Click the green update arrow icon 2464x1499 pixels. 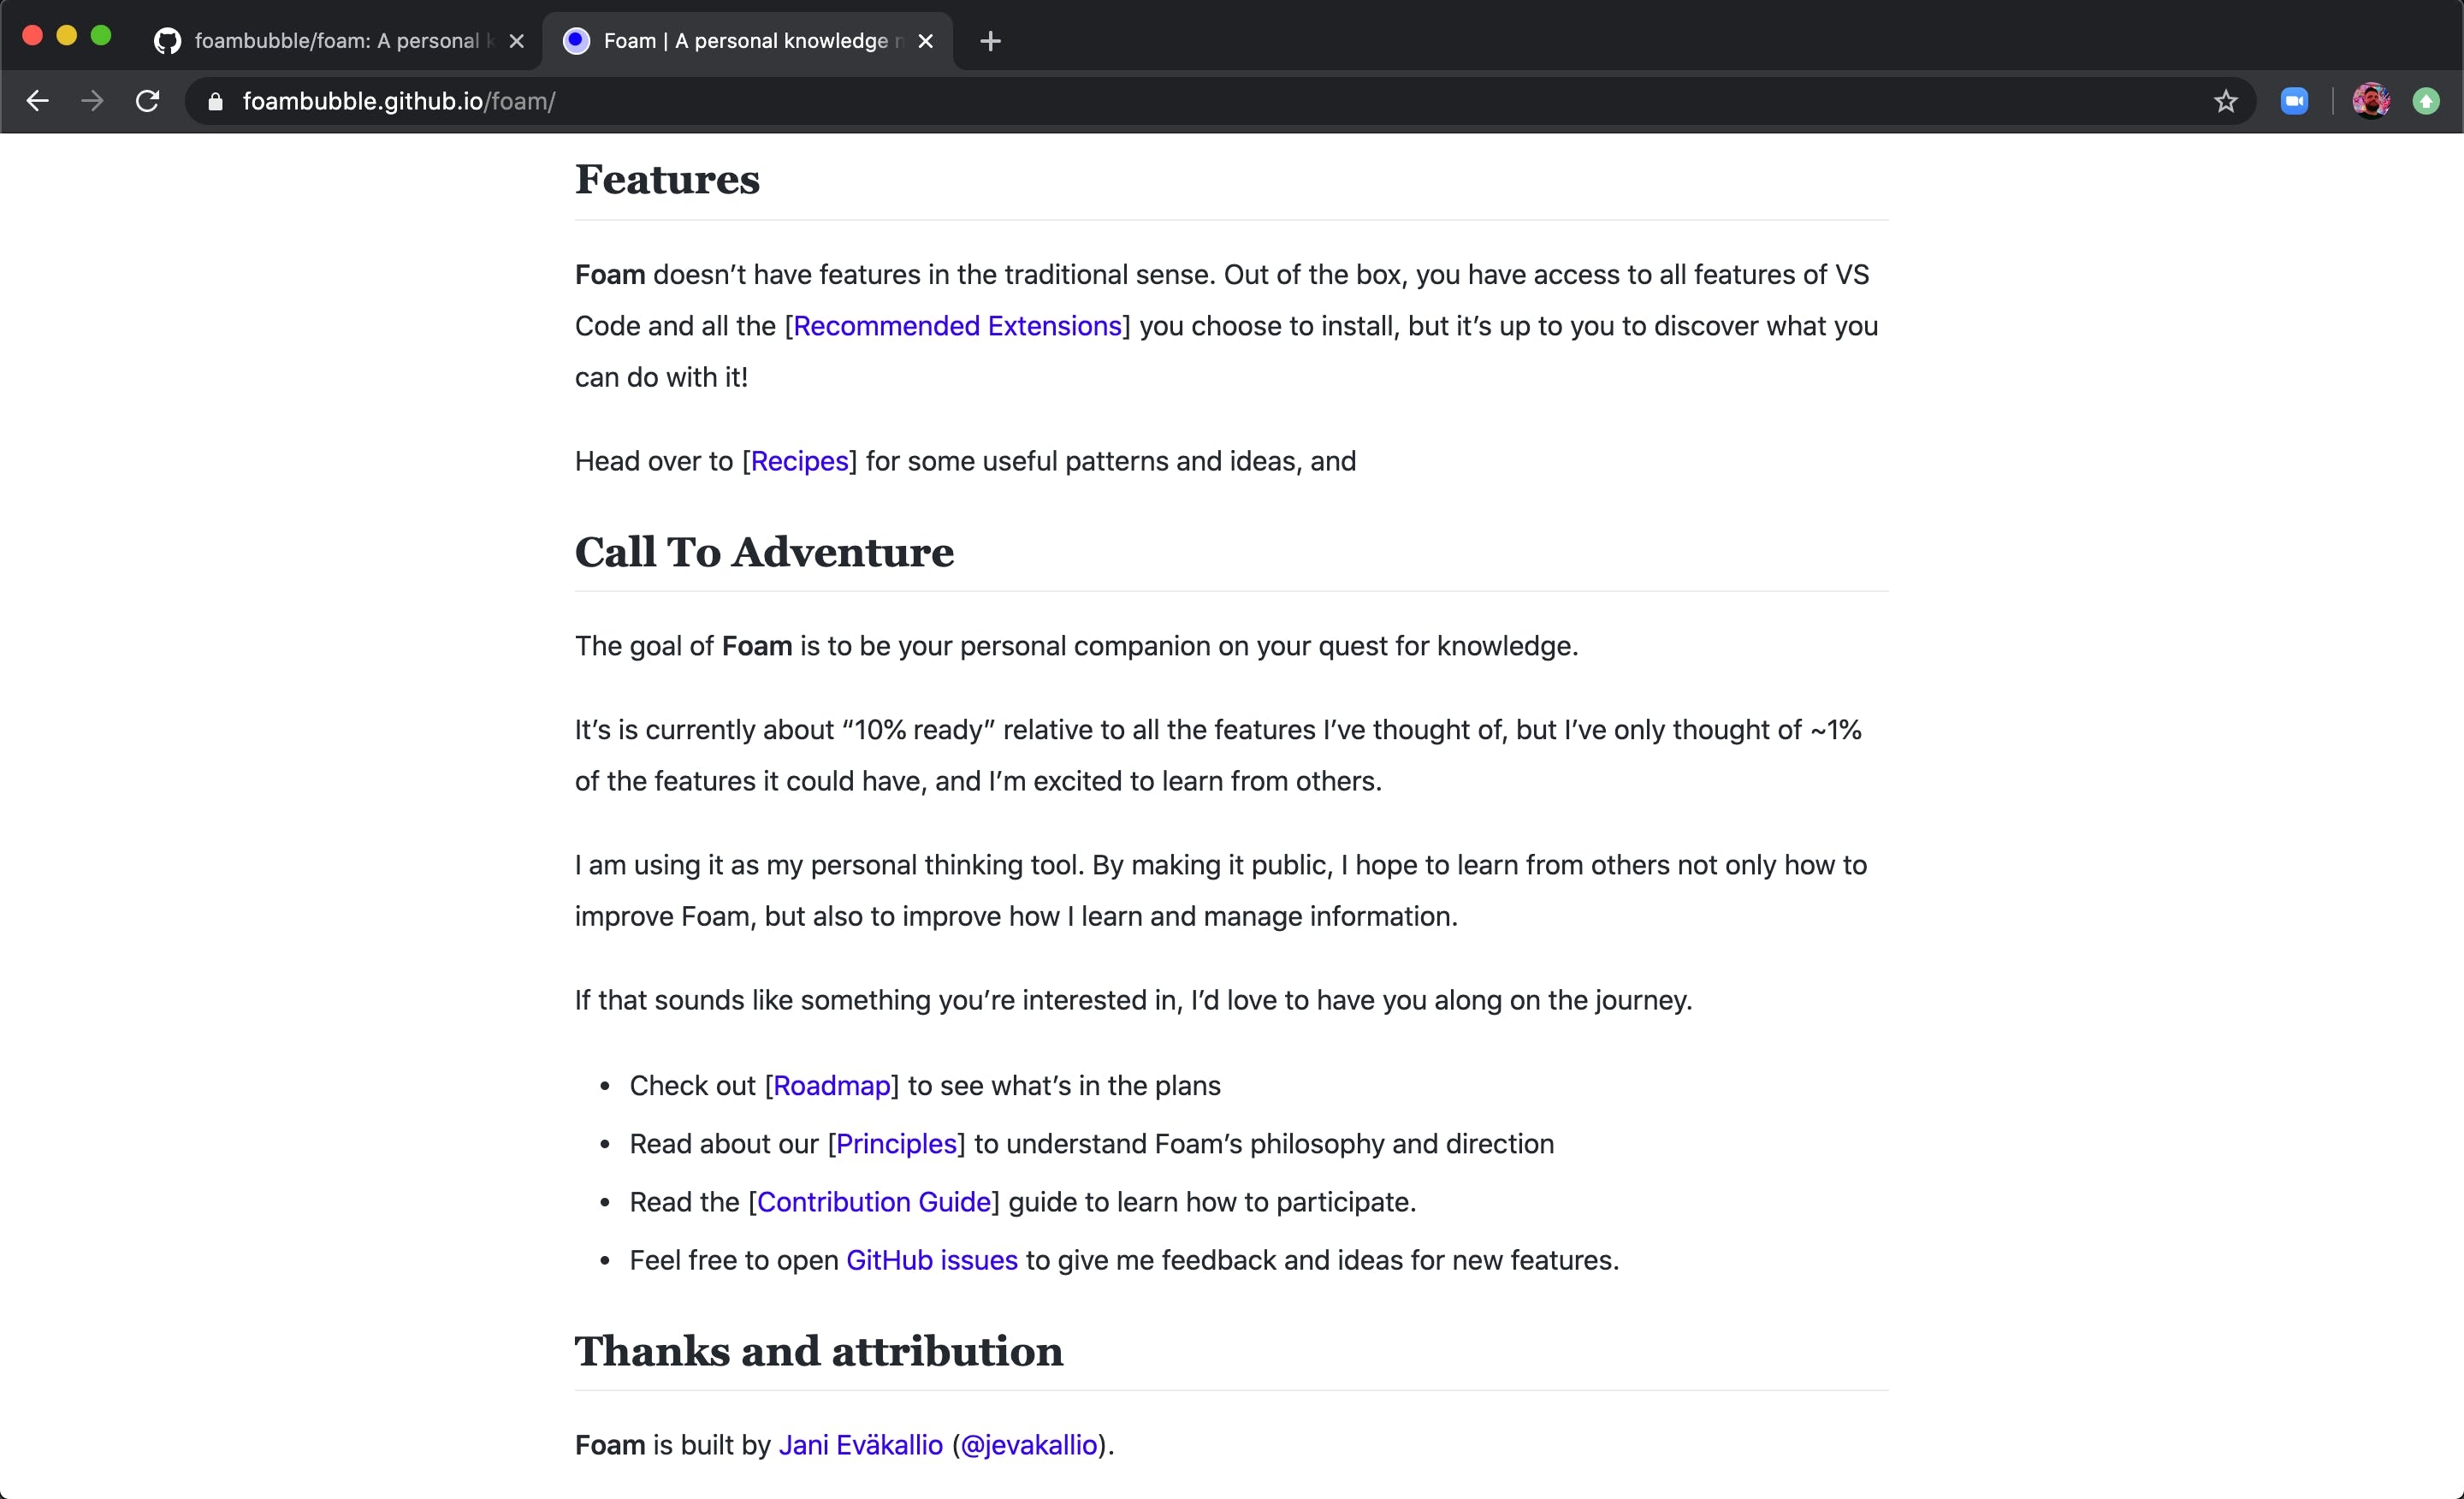(x=2426, y=101)
